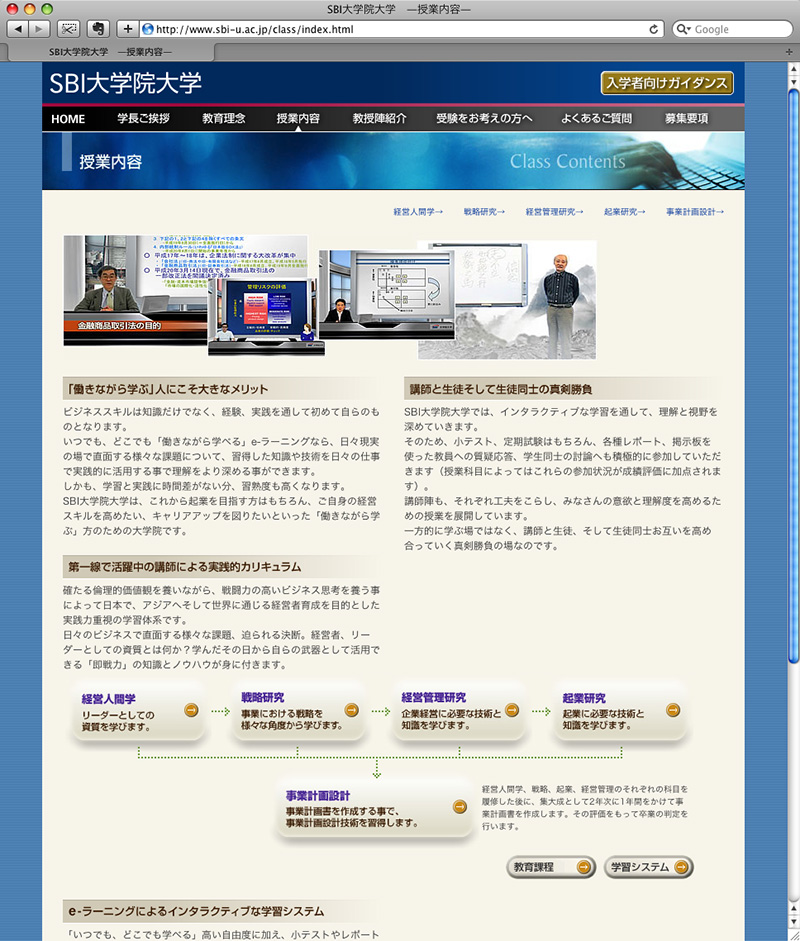Click the 授業内容 page banner title
Screen dimensions: 800x941
pos(110,162)
